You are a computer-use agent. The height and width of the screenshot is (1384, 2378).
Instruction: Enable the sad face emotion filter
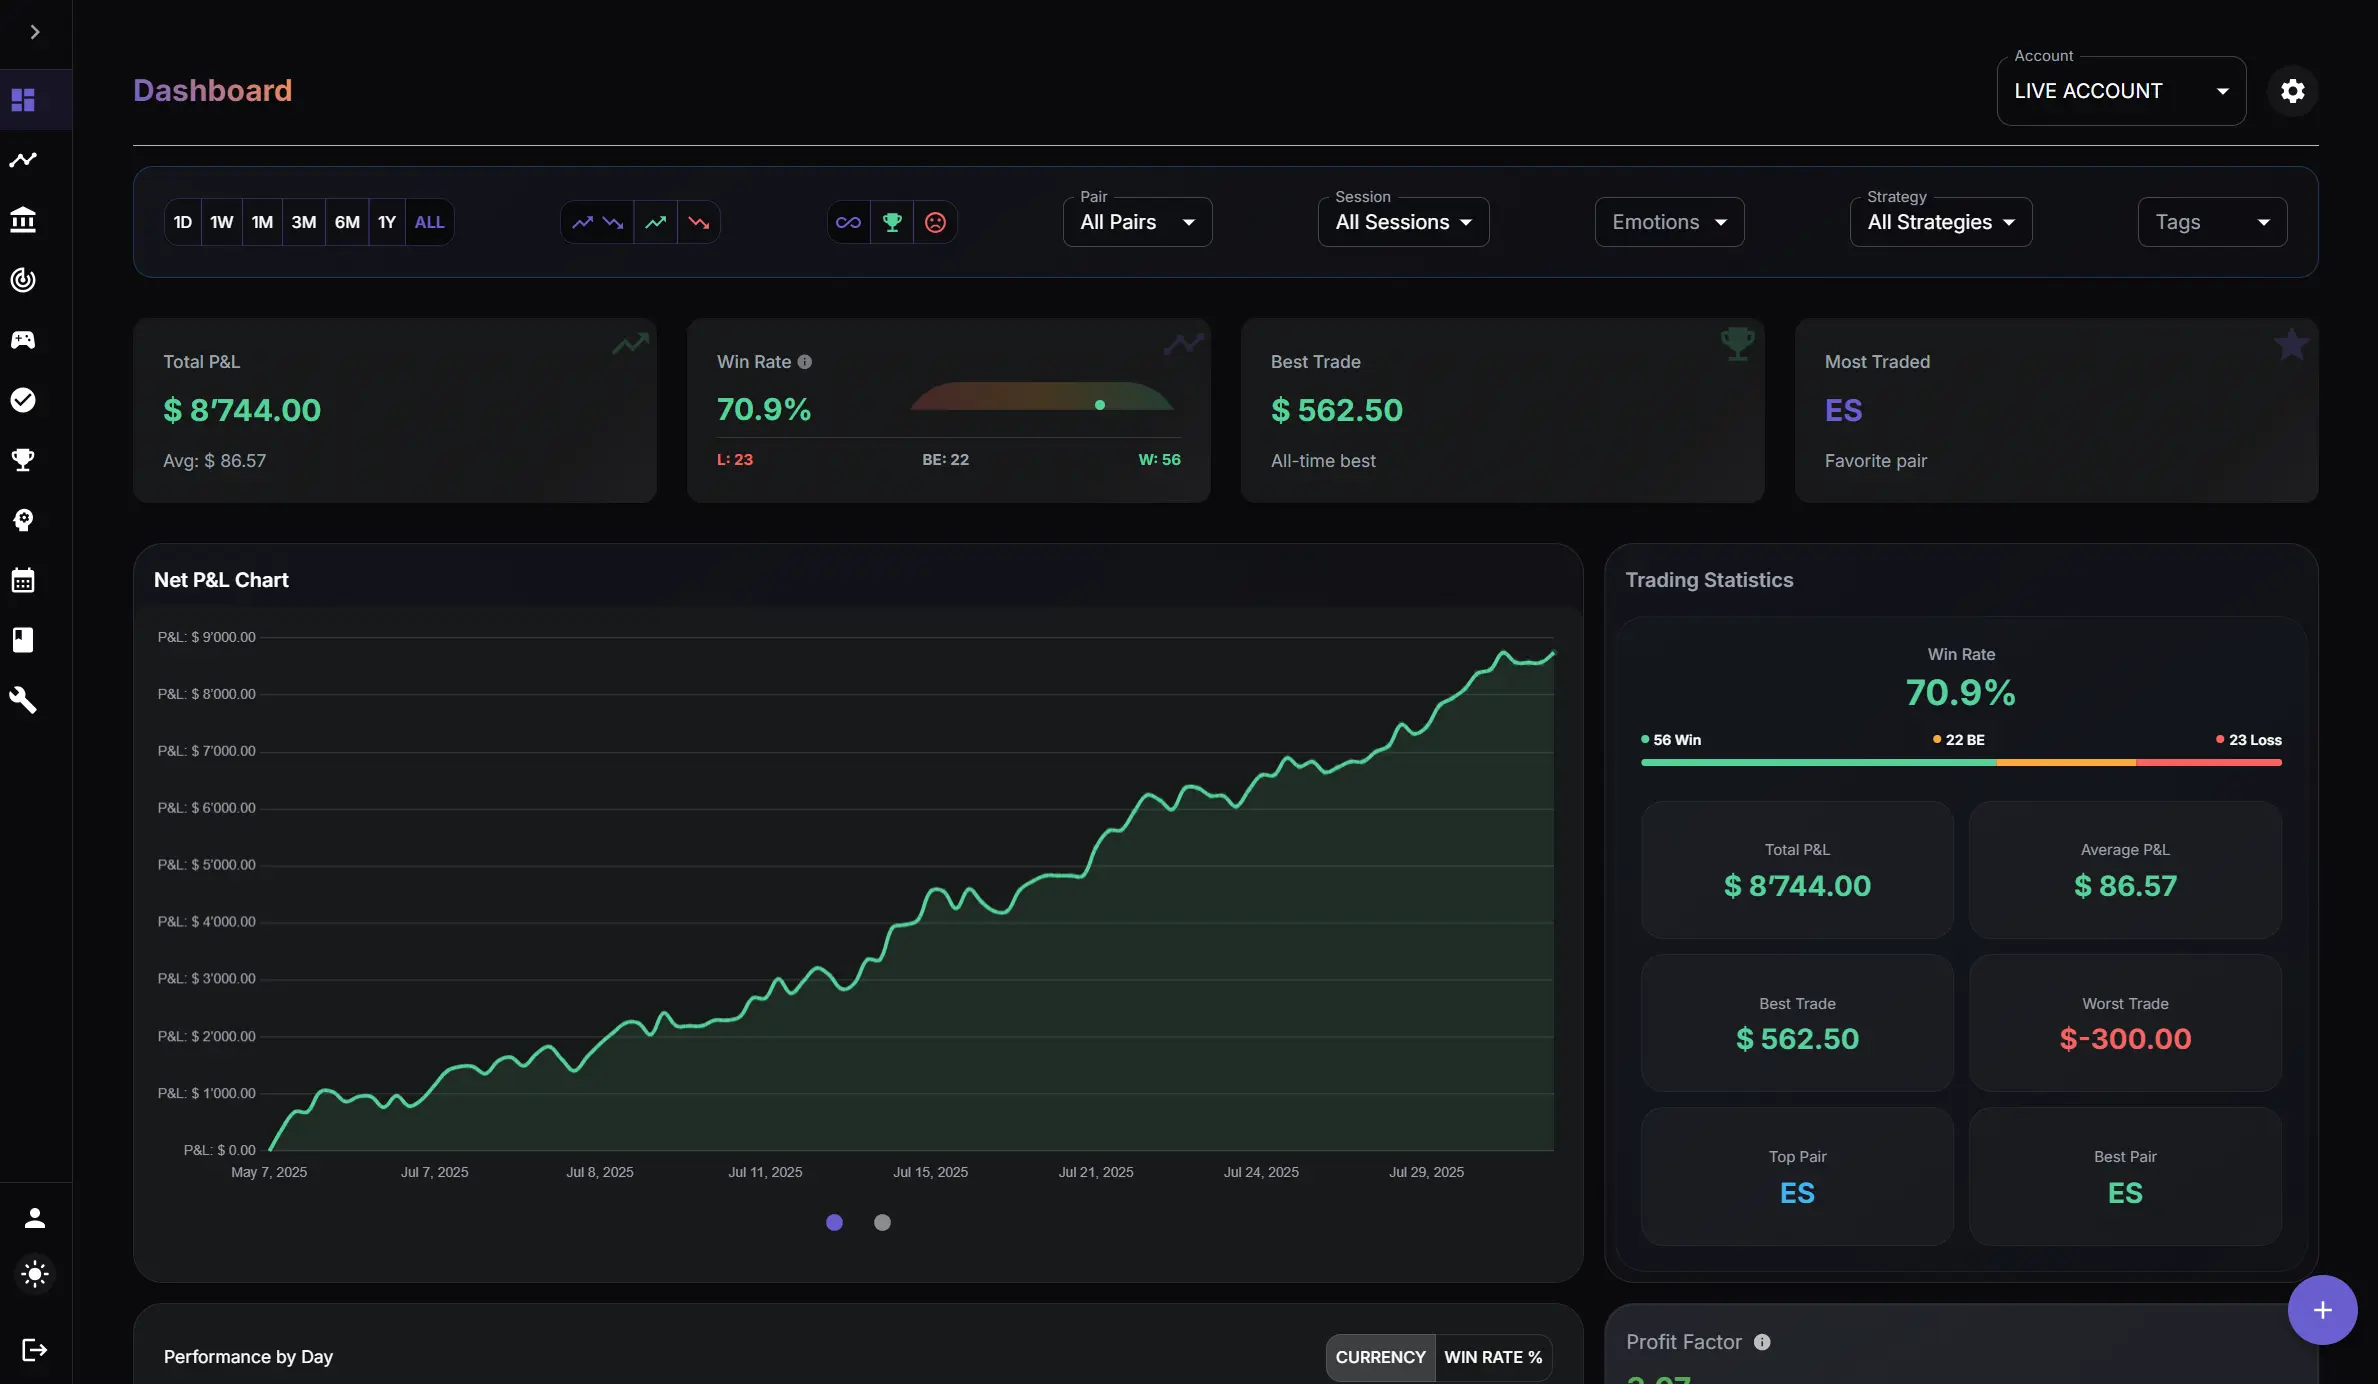coord(934,221)
